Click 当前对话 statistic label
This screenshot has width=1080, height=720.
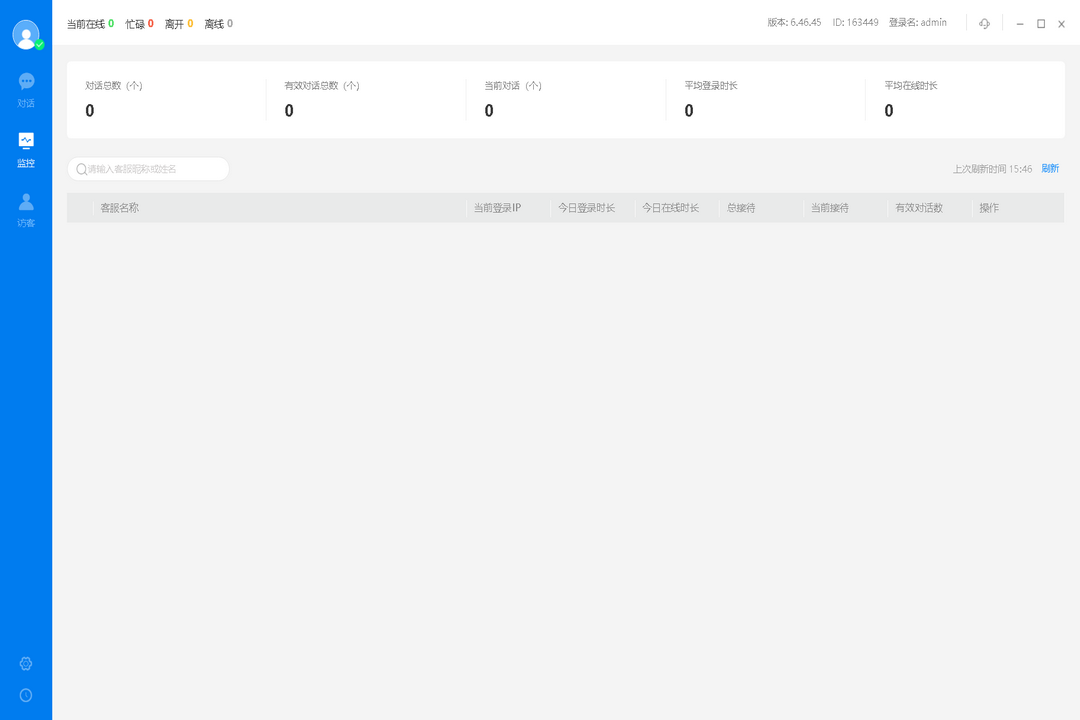tap(513, 86)
